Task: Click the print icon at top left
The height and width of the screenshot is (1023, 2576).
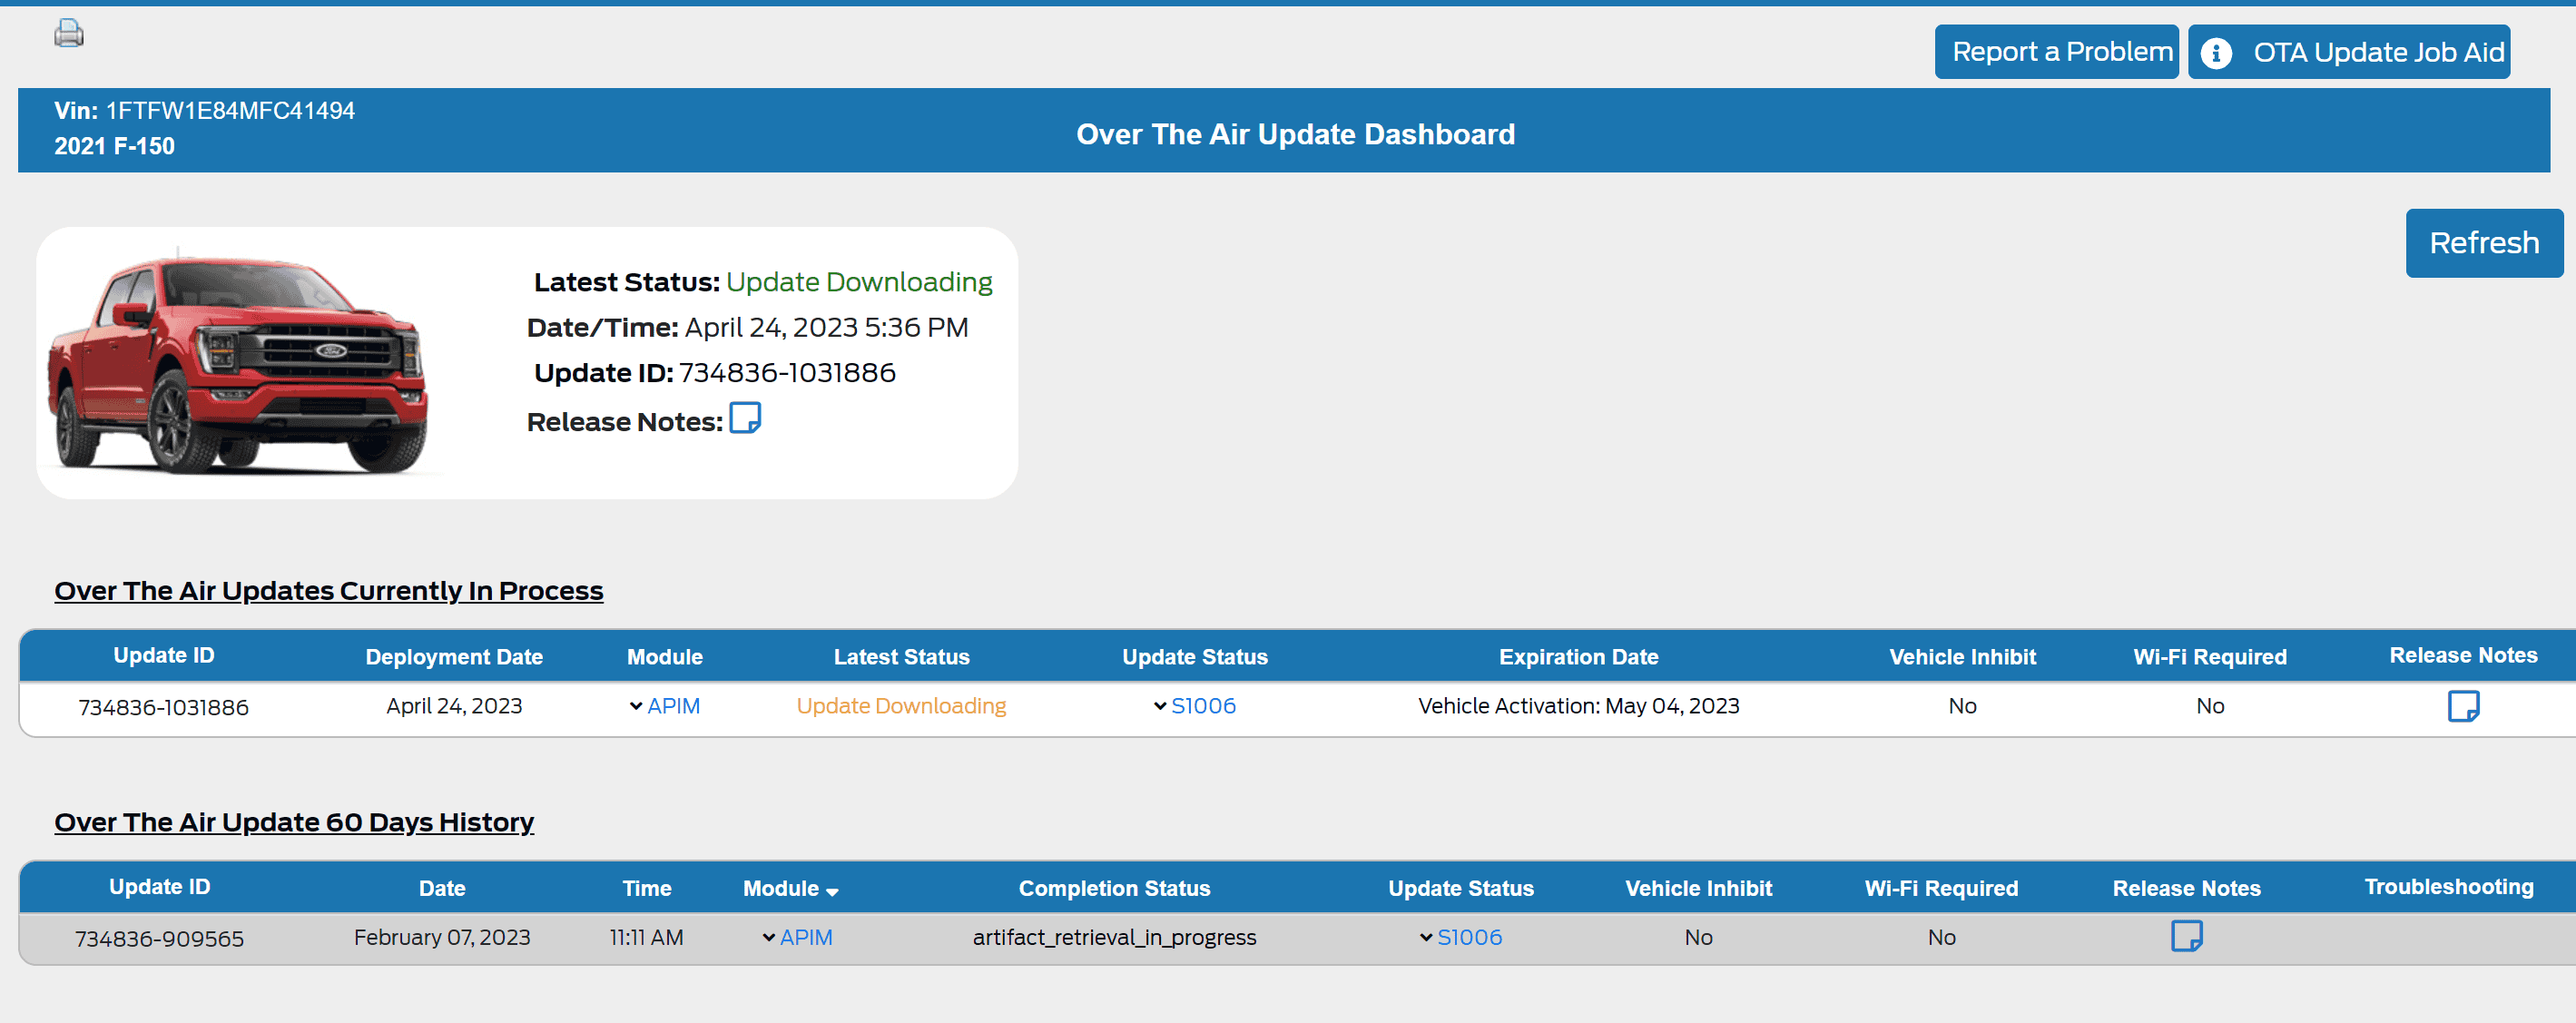Action: click(68, 32)
